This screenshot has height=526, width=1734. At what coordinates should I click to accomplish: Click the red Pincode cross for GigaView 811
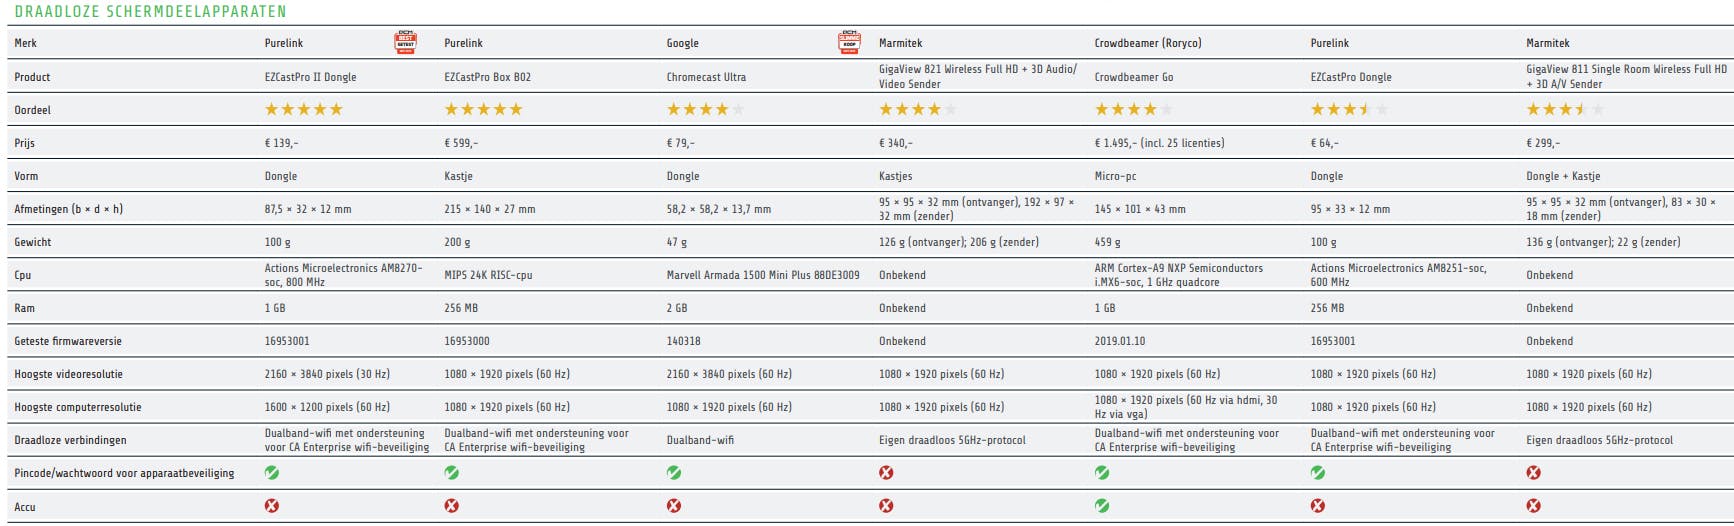(x=1534, y=473)
